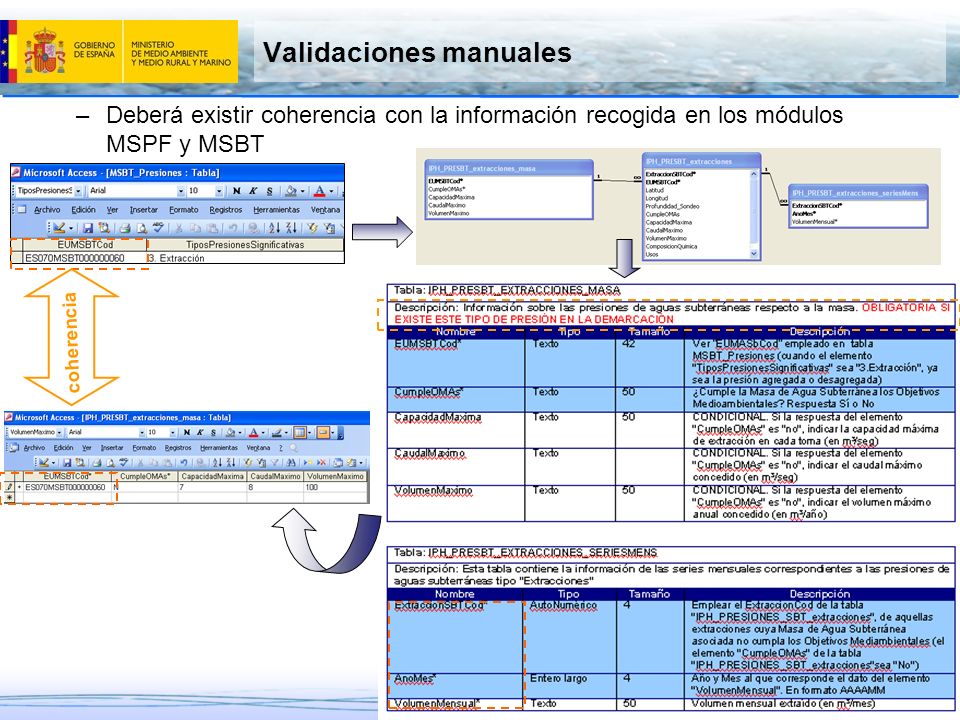Click EUMSBTCod column header in MSBT_Presiones
The height and width of the screenshot is (720, 960).
coord(84,244)
